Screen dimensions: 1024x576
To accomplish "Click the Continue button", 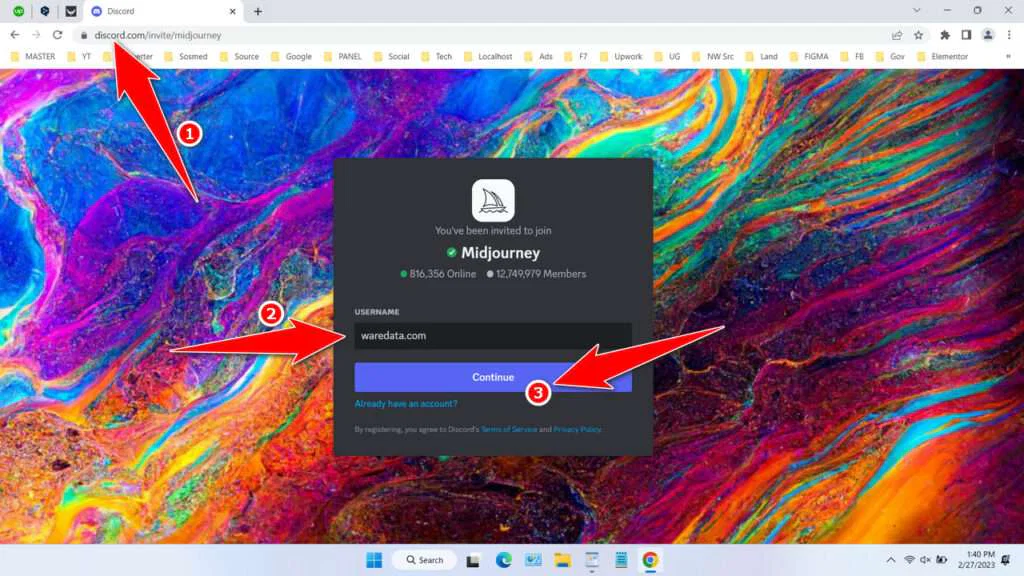I will click(x=492, y=377).
